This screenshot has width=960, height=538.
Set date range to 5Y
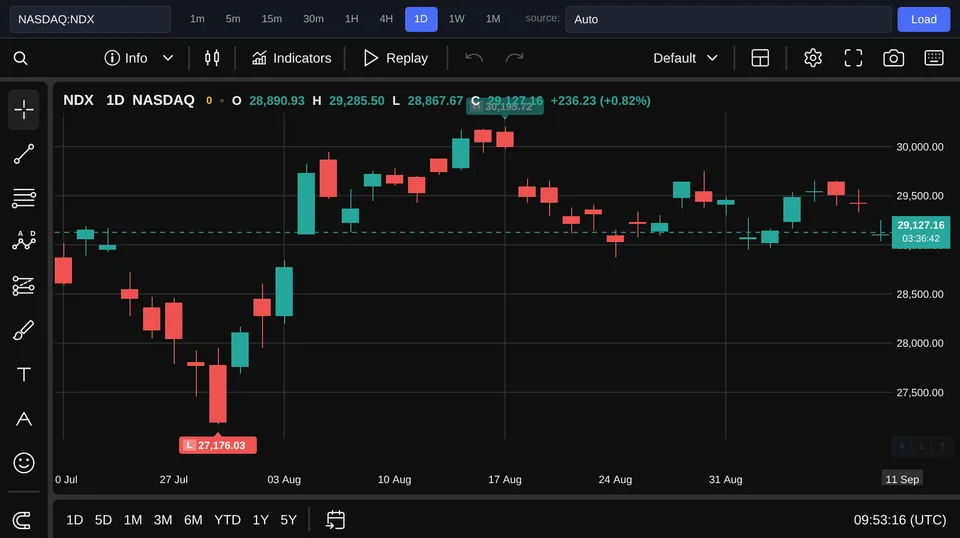coord(288,520)
